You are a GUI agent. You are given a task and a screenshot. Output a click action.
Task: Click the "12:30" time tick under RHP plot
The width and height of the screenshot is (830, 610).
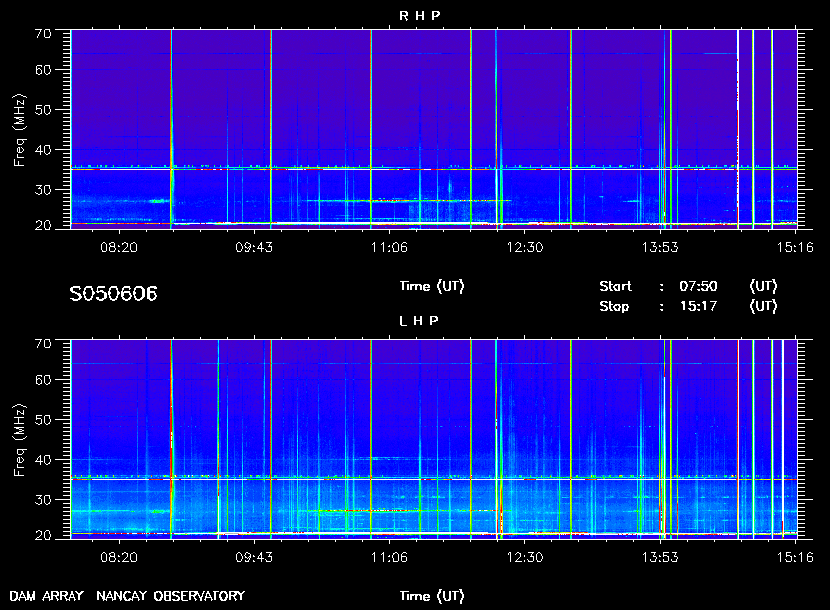click(525, 247)
